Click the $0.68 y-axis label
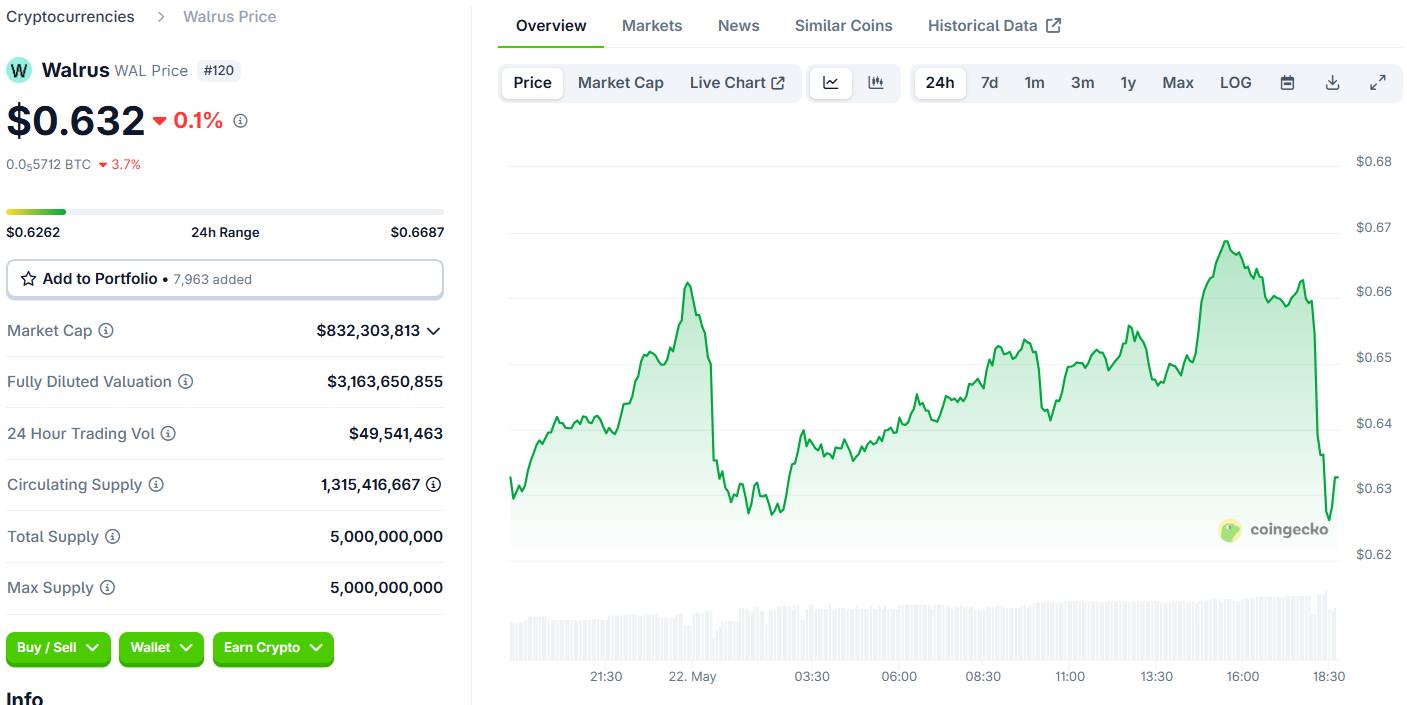This screenshot has height=705, width=1407. pos(1374,161)
